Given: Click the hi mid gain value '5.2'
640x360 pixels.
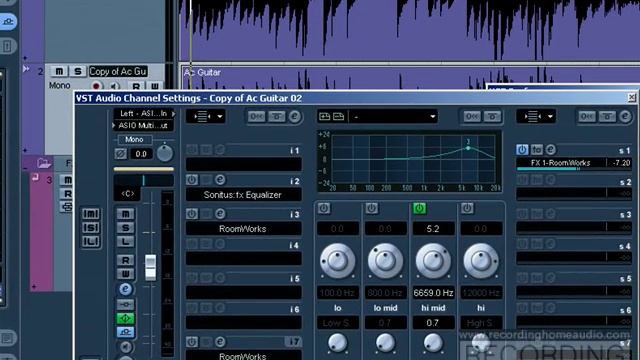Looking at the screenshot, I should pyautogui.click(x=433, y=229).
